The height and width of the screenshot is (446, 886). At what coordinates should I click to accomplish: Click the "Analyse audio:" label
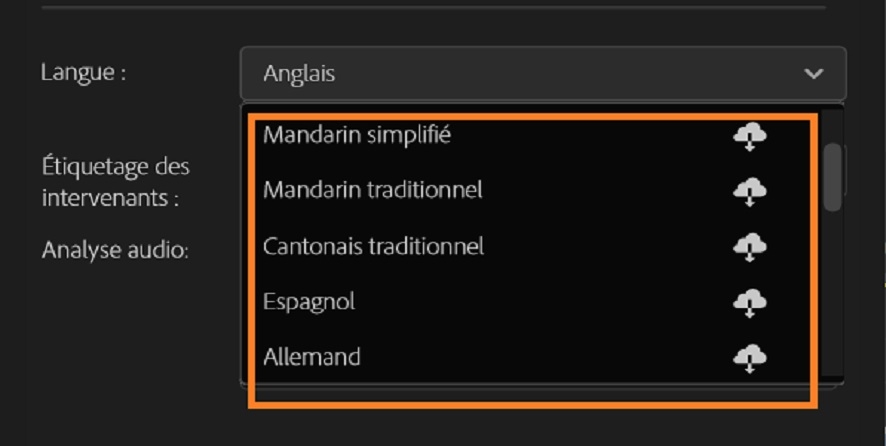click(115, 250)
